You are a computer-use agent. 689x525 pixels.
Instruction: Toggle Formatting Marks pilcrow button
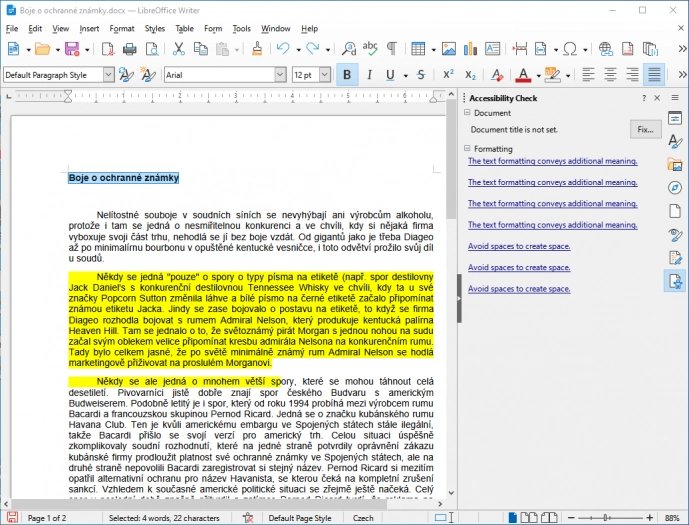391,49
